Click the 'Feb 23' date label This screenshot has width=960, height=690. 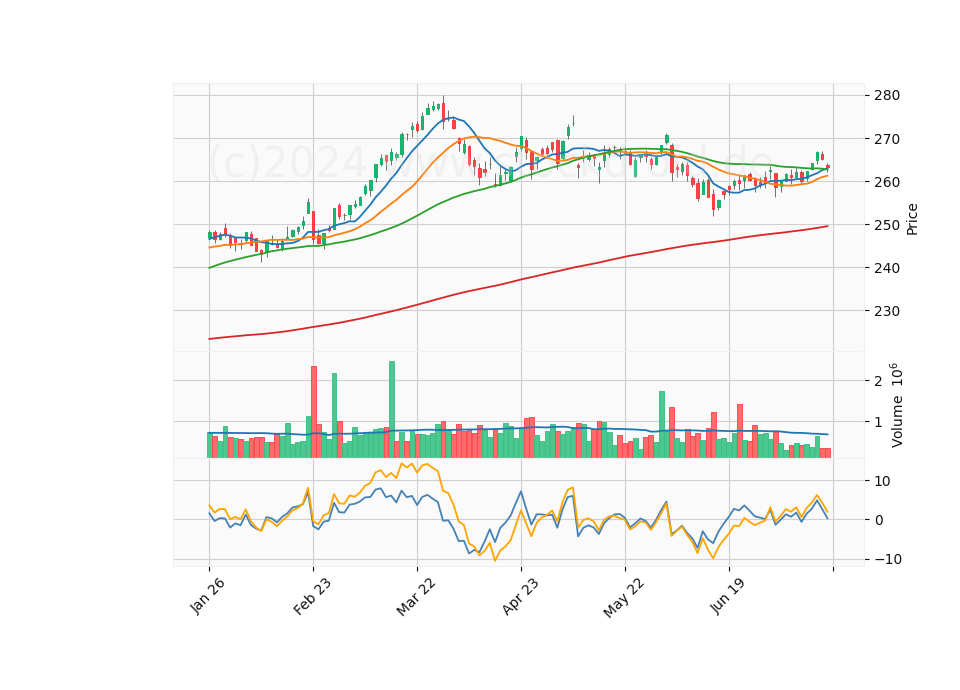(312, 596)
